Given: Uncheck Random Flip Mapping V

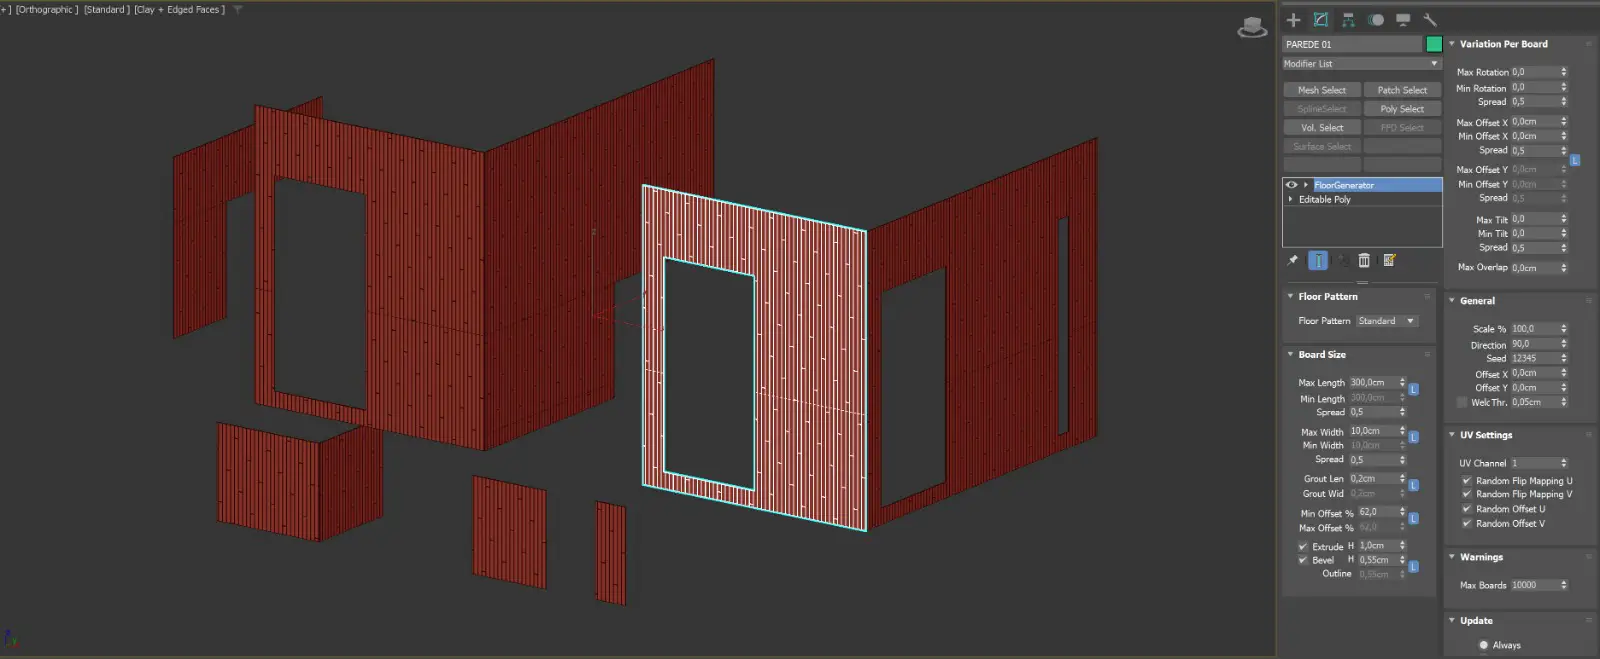Looking at the screenshot, I should 1467,494.
